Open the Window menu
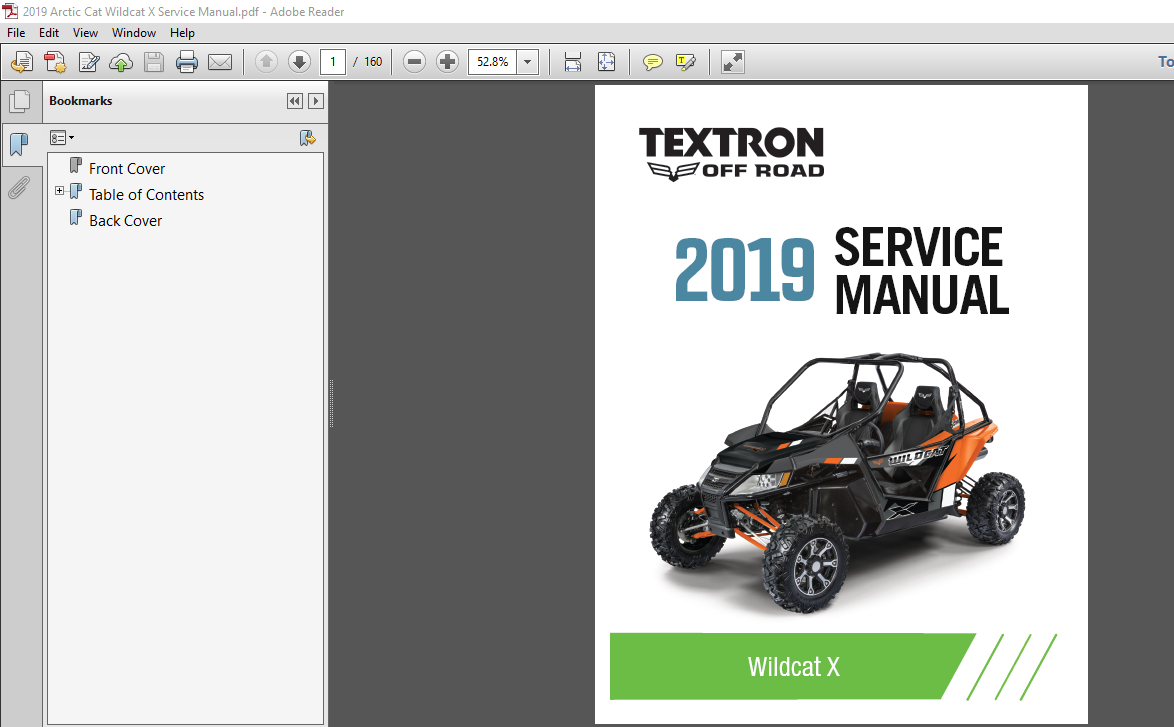The width and height of the screenshot is (1174, 727). [x=133, y=33]
